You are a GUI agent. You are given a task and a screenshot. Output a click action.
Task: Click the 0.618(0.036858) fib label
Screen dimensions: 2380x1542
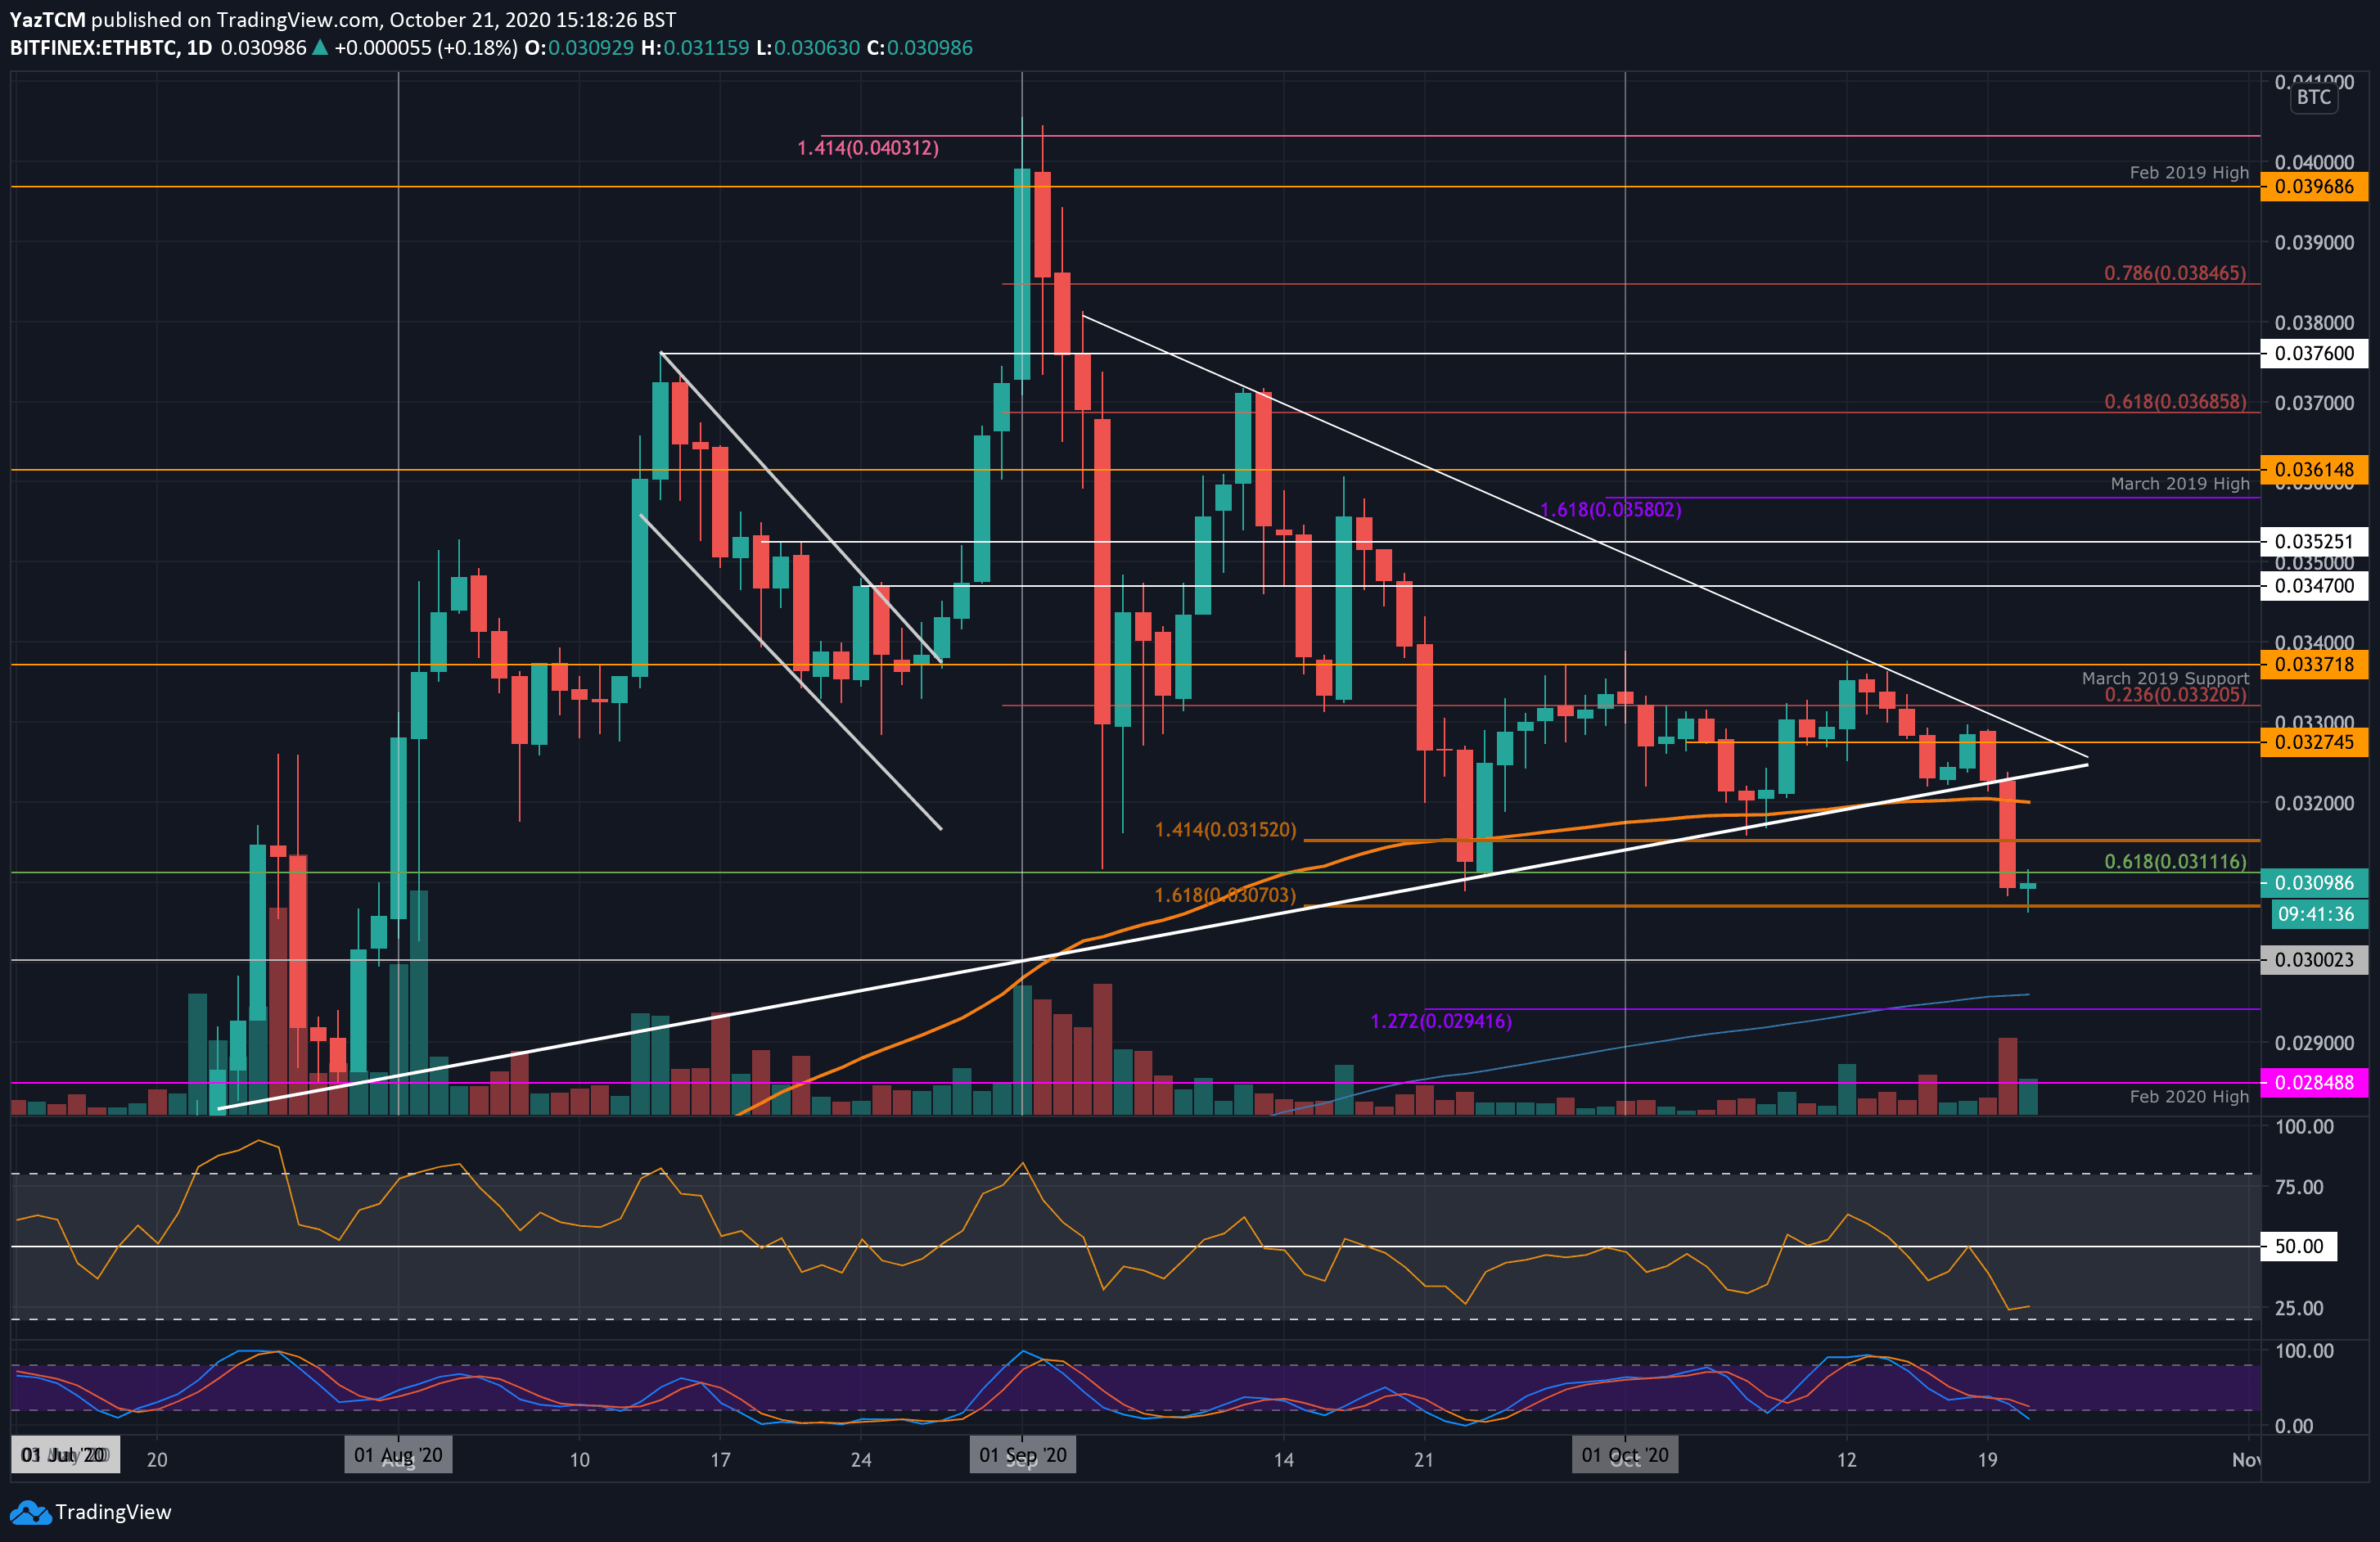pos(2174,402)
